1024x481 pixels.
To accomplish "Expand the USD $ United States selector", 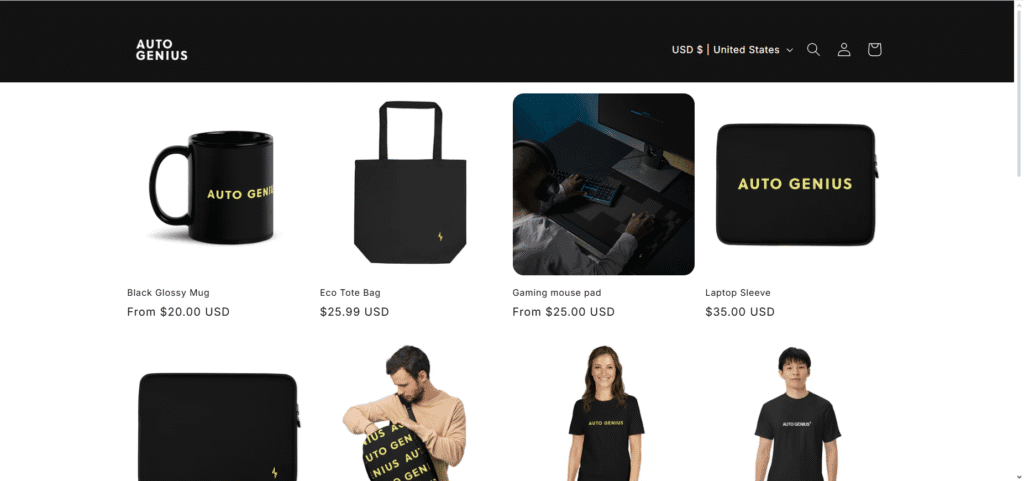I will [732, 50].
